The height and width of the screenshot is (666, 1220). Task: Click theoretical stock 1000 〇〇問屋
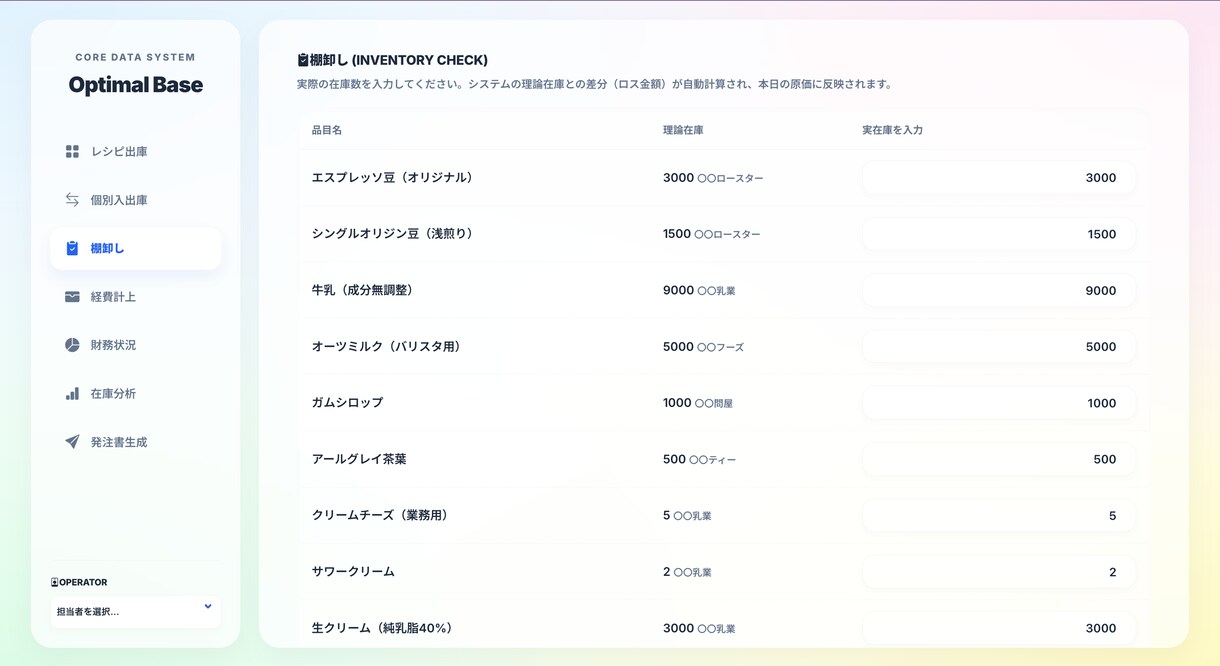point(697,403)
